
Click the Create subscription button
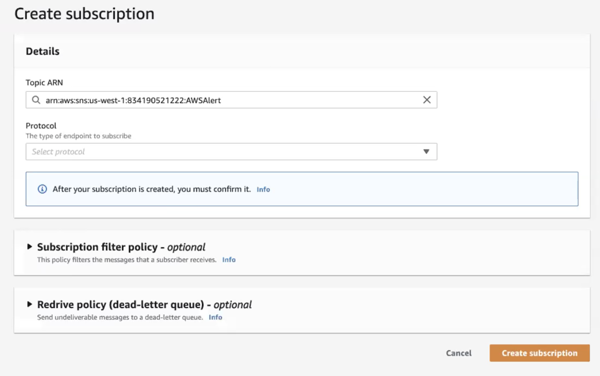(540, 353)
